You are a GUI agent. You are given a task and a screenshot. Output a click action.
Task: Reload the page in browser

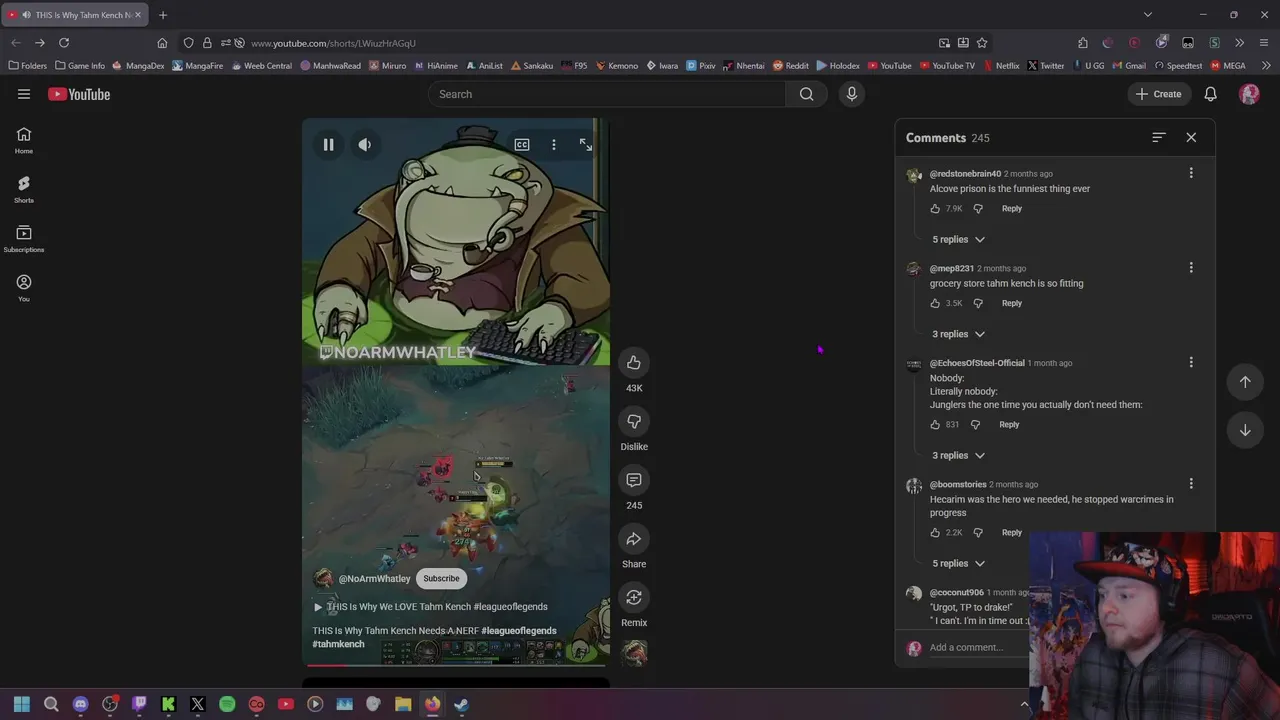[x=64, y=43]
